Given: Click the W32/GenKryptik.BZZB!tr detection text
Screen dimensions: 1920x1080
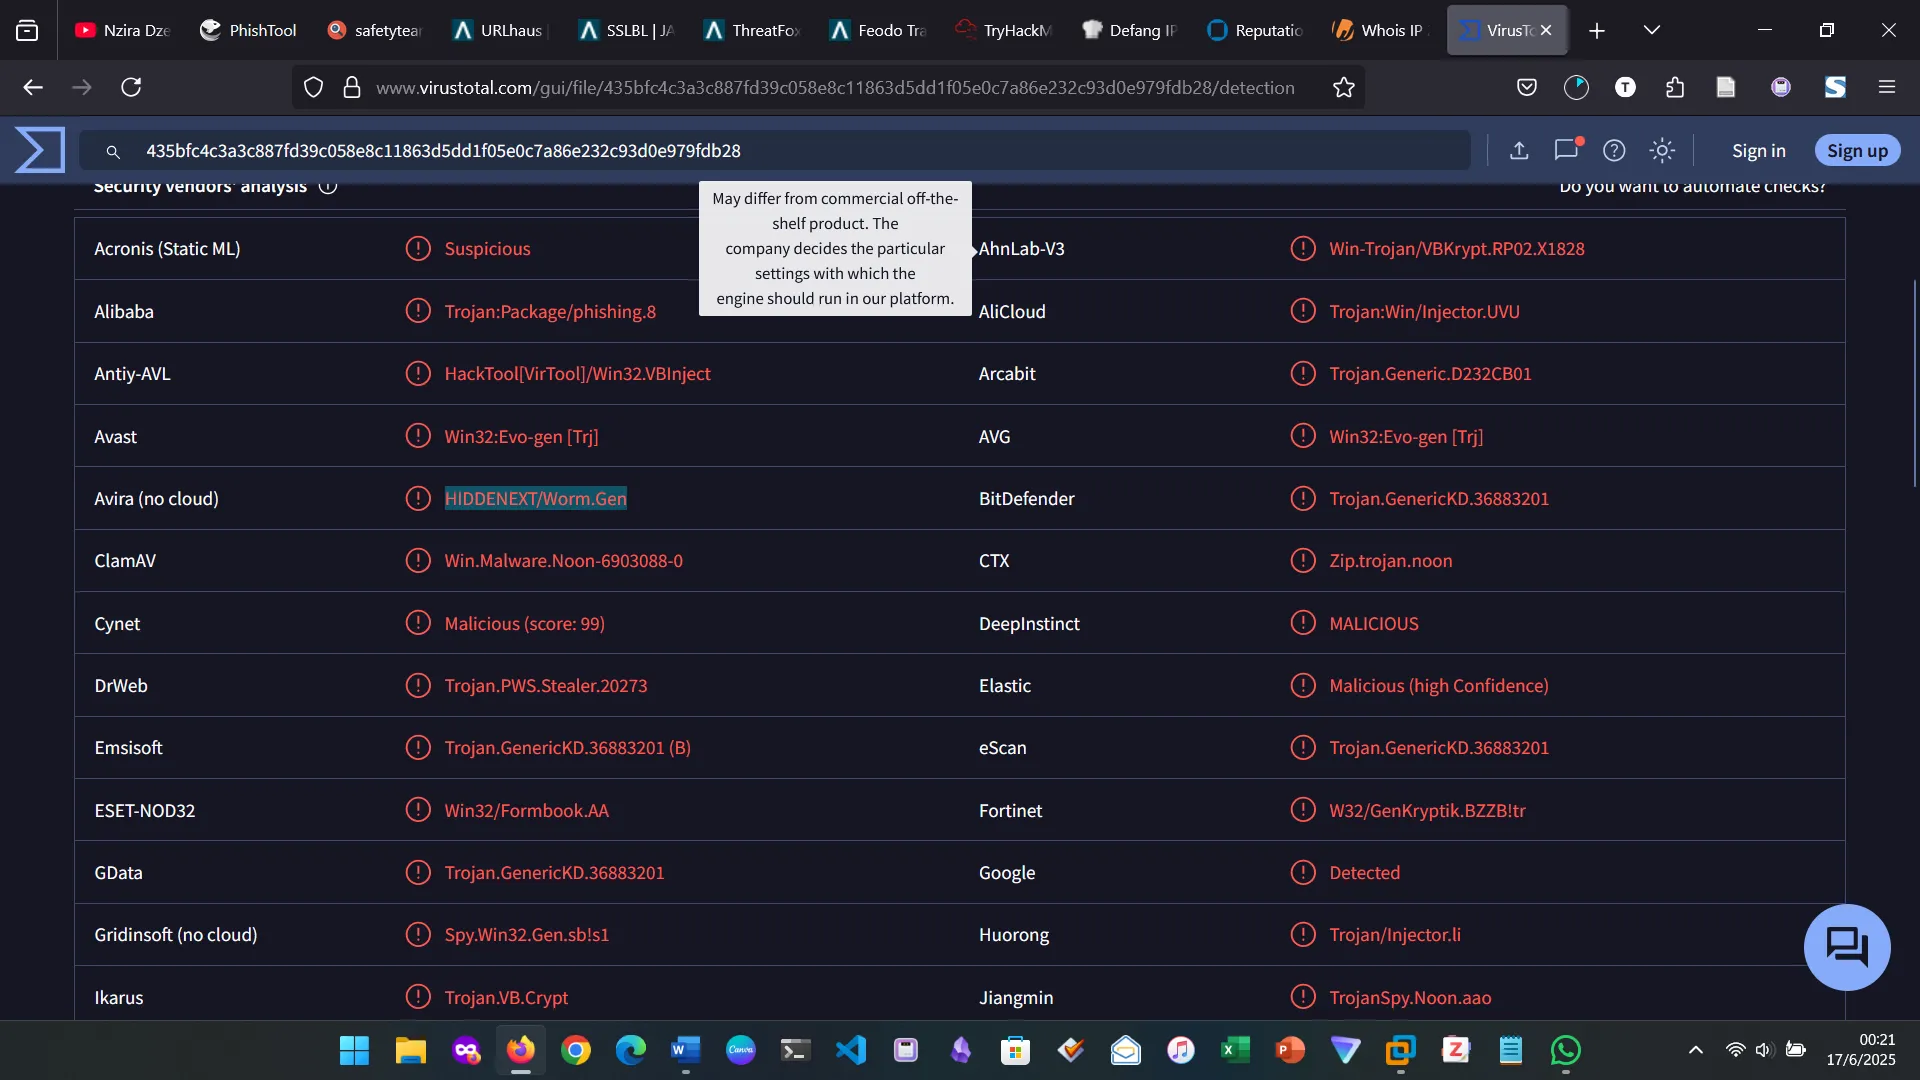Looking at the screenshot, I should tap(1427, 810).
